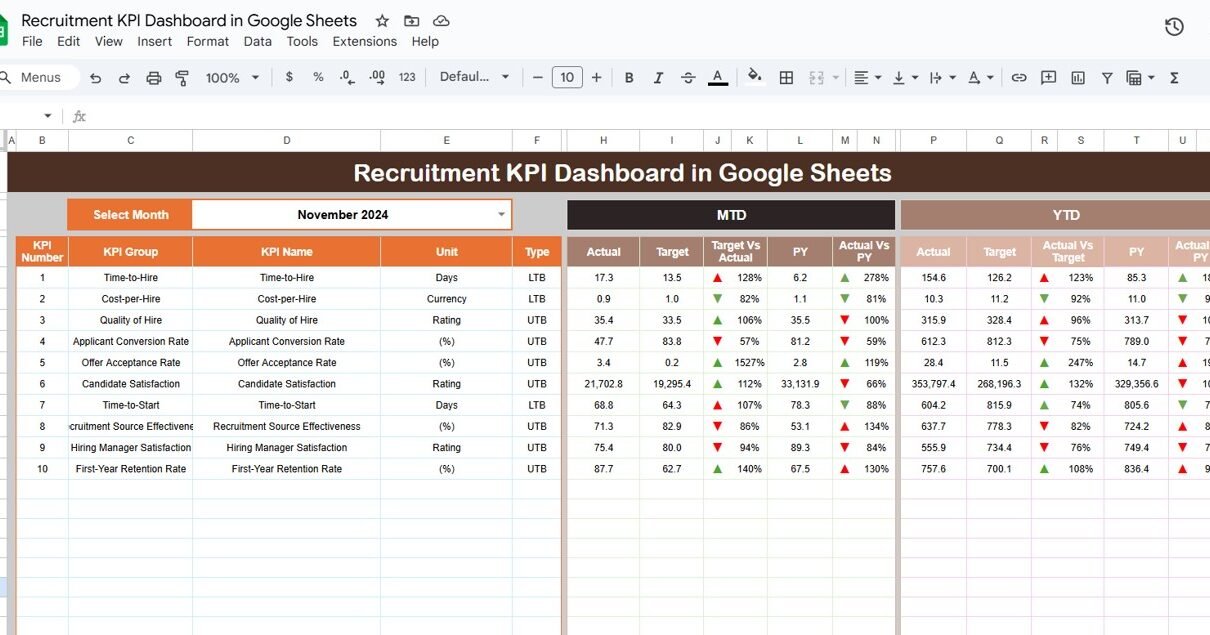
Task: Click the YTD section header cell
Action: [1055, 215]
